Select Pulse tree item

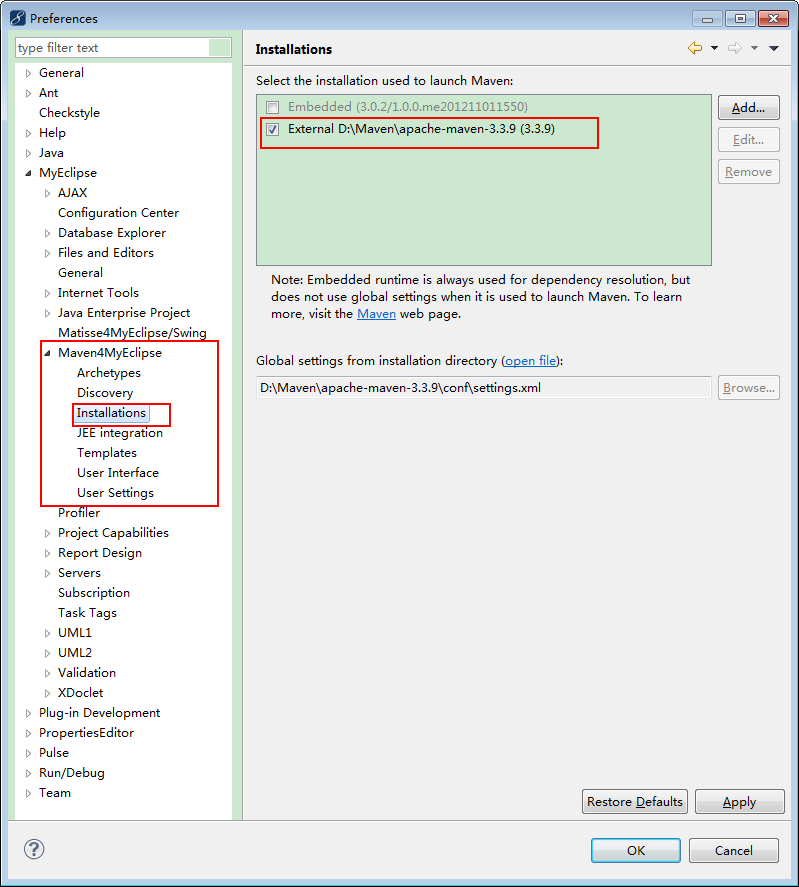(x=54, y=753)
